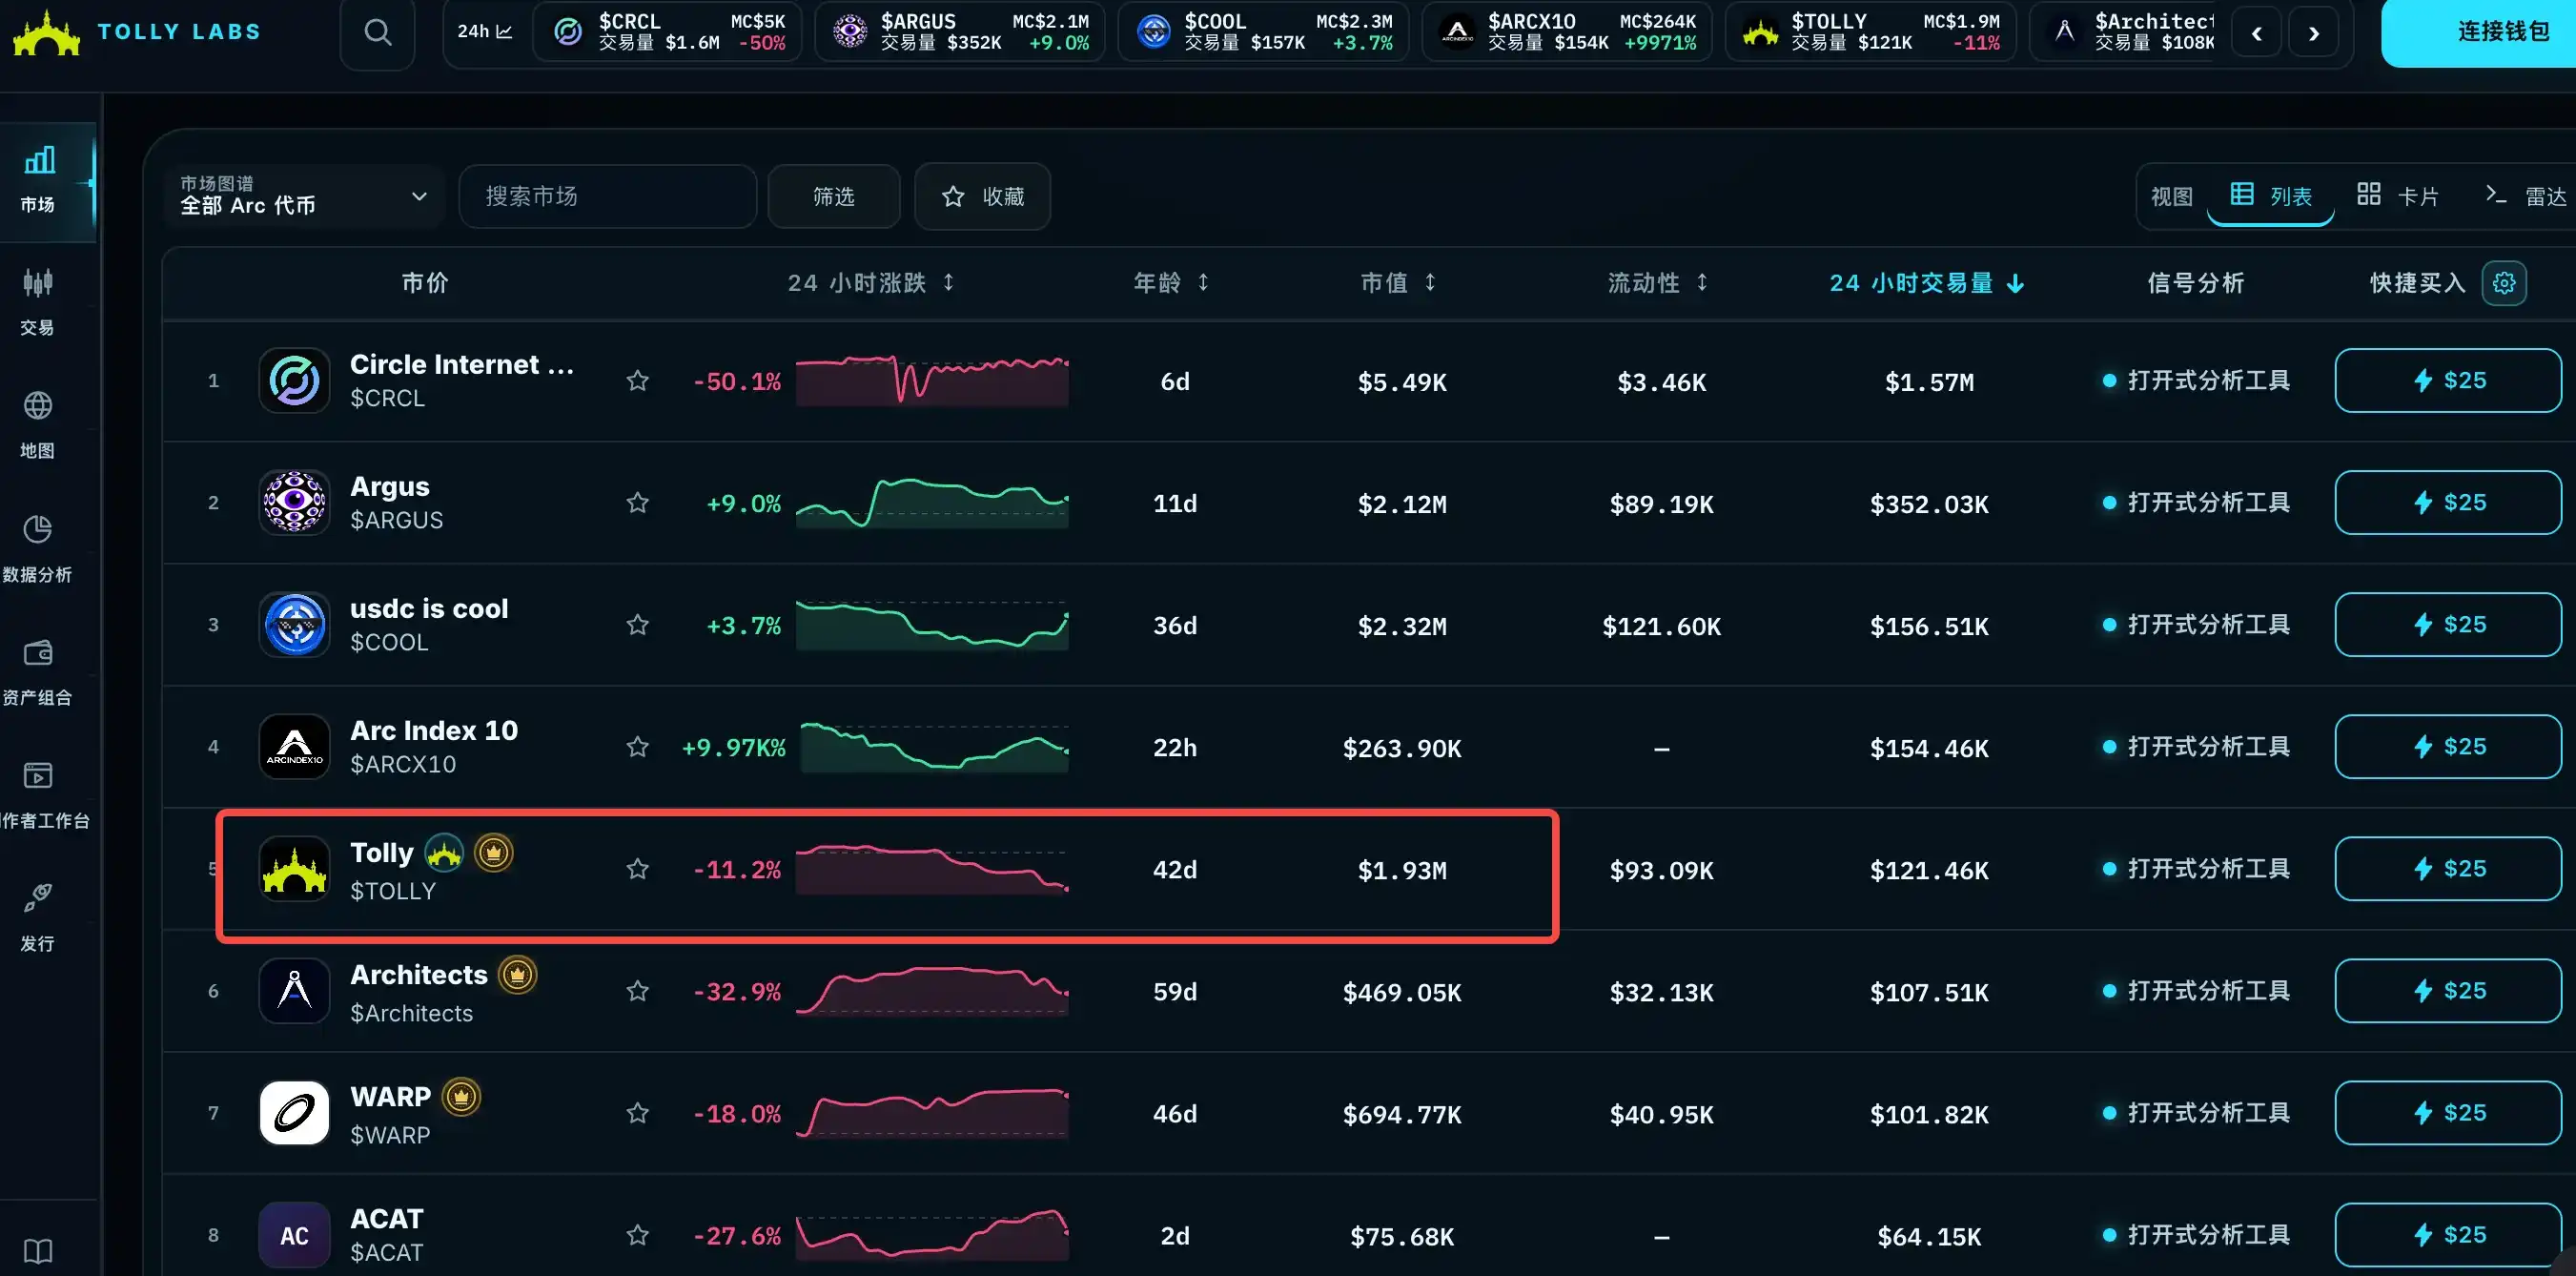2576x1276 pixels.
Task: Click the gold crown badge beside Architects
Action: [x=517, y=974]
